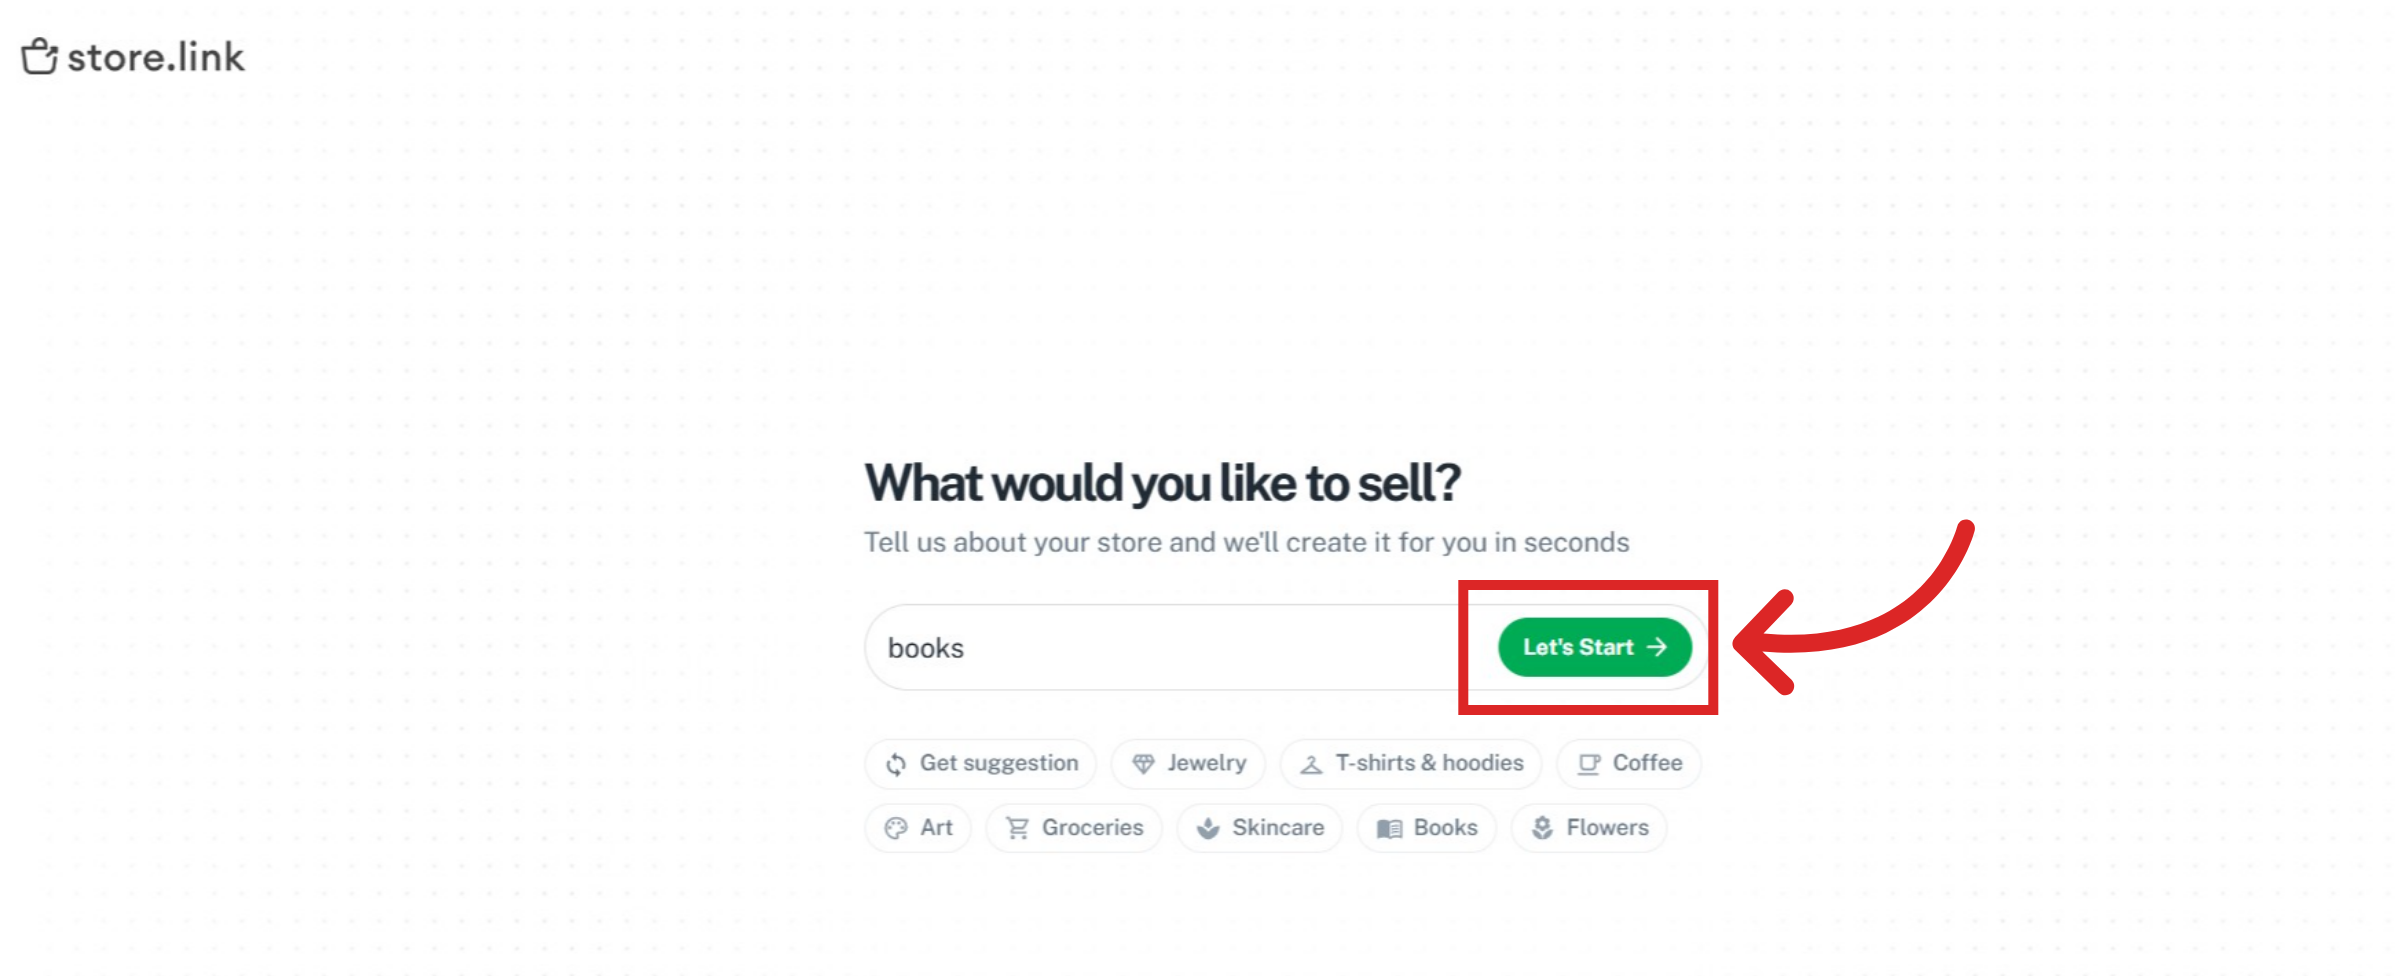This screenshot has height=976, width=2400.
Task: Click the store.link shopping bag logo icon
Action: tap(39, 57)
